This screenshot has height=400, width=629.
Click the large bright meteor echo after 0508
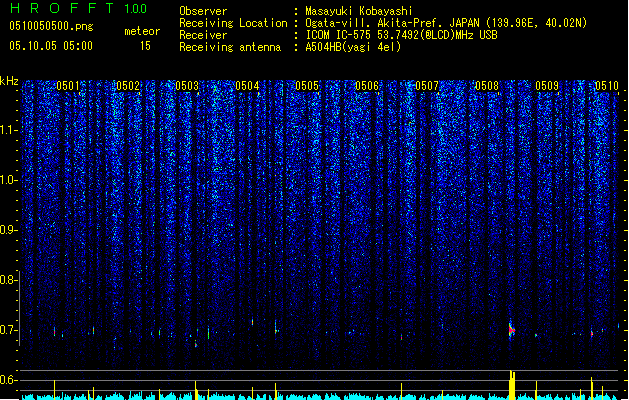pyautogui.click(x=511, y=330)
